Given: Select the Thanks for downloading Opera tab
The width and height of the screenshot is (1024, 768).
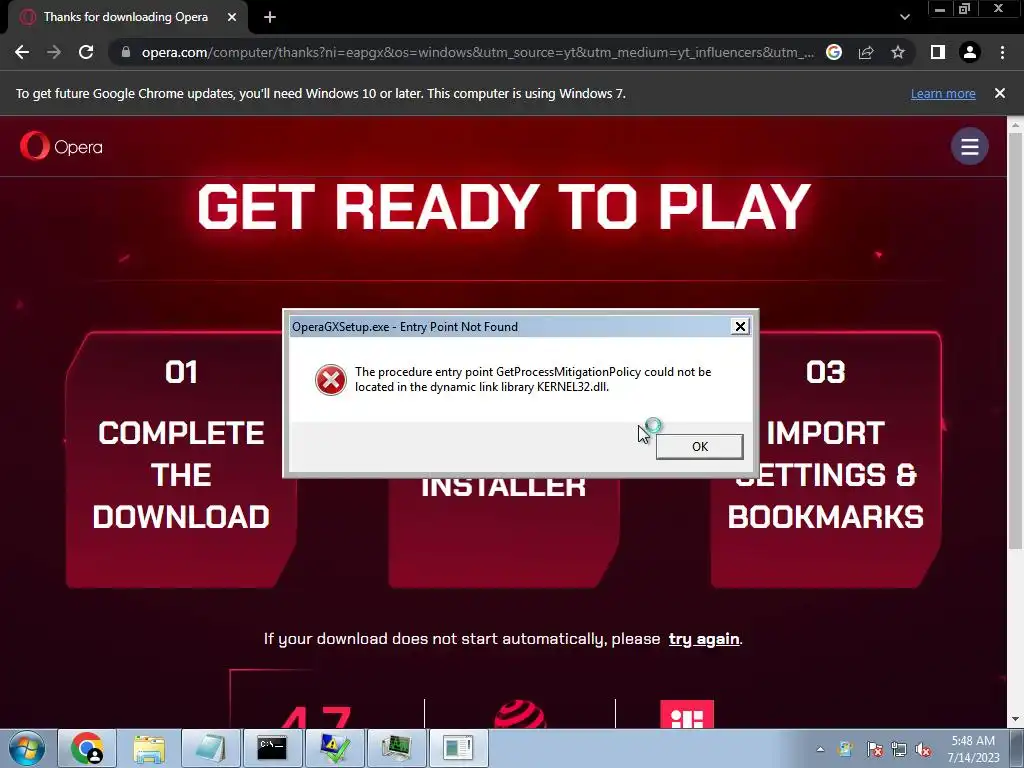Looking at the screenshot, I should point(125,17).
